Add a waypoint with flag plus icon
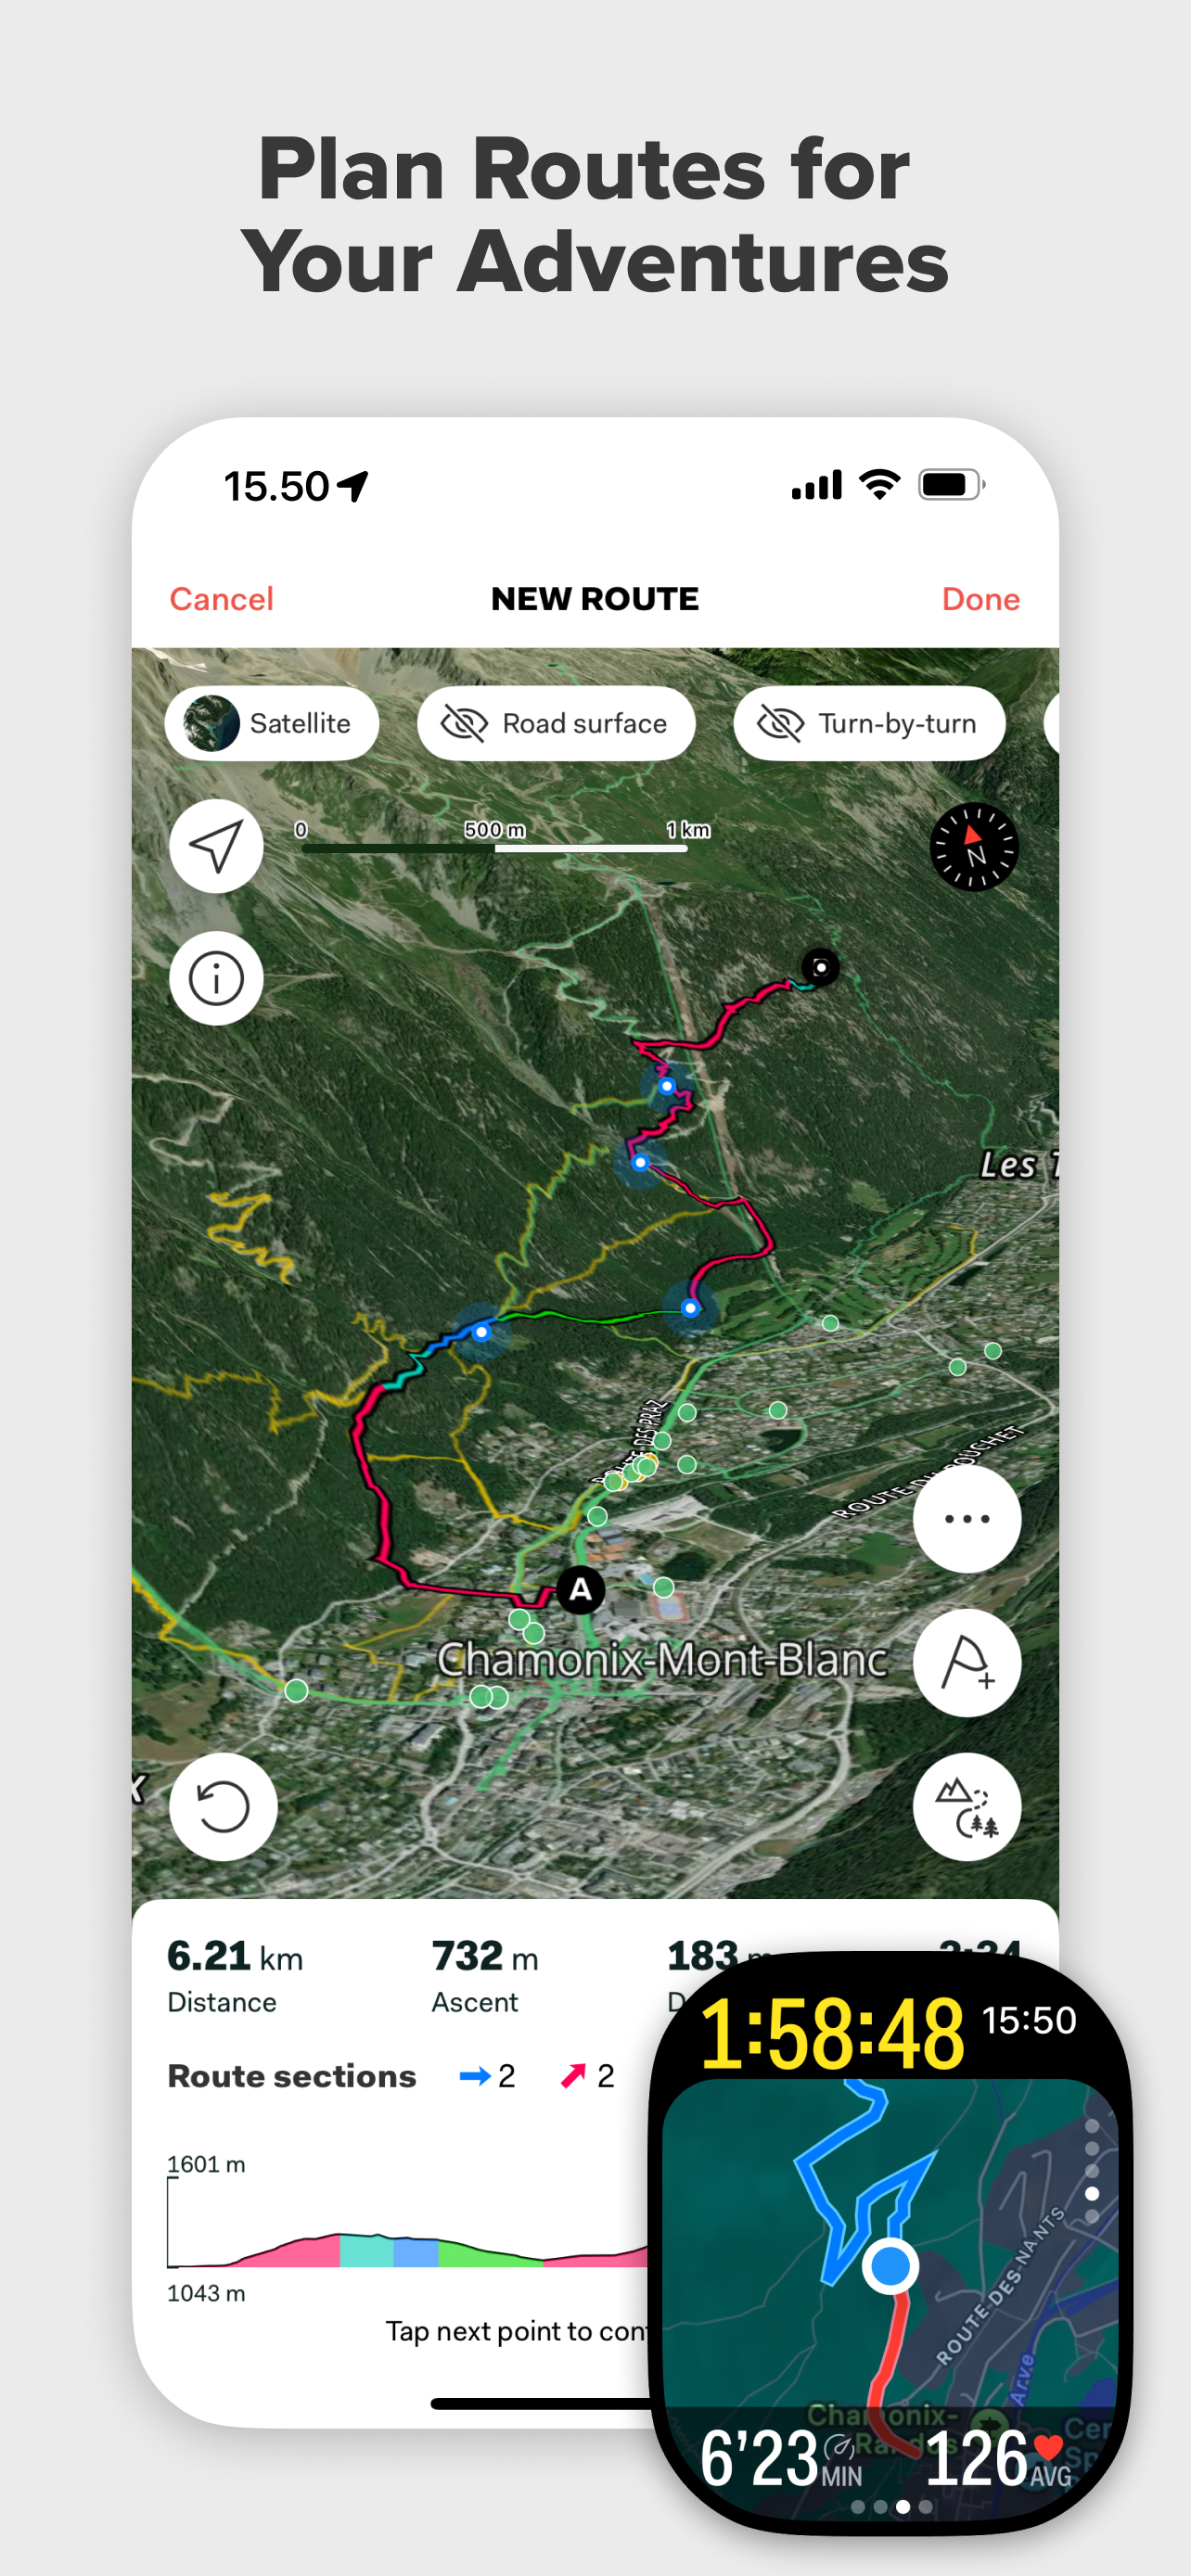Viewport: 1191px width, 2576px height. coord(967,1663)
